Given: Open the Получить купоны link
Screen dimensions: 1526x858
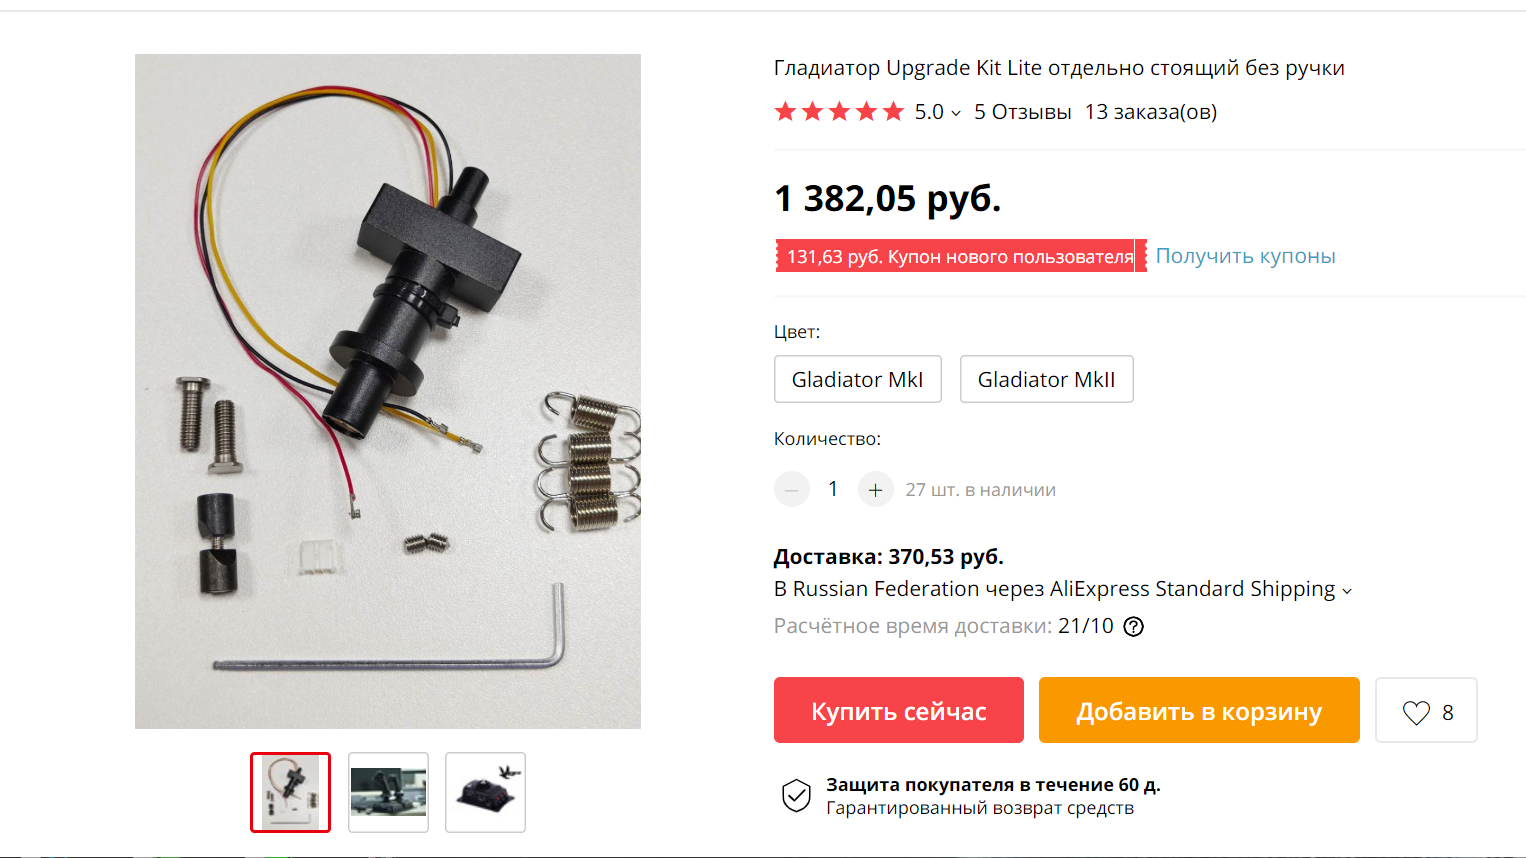Looking at the screenshot, I should (x=1245, y=256).
